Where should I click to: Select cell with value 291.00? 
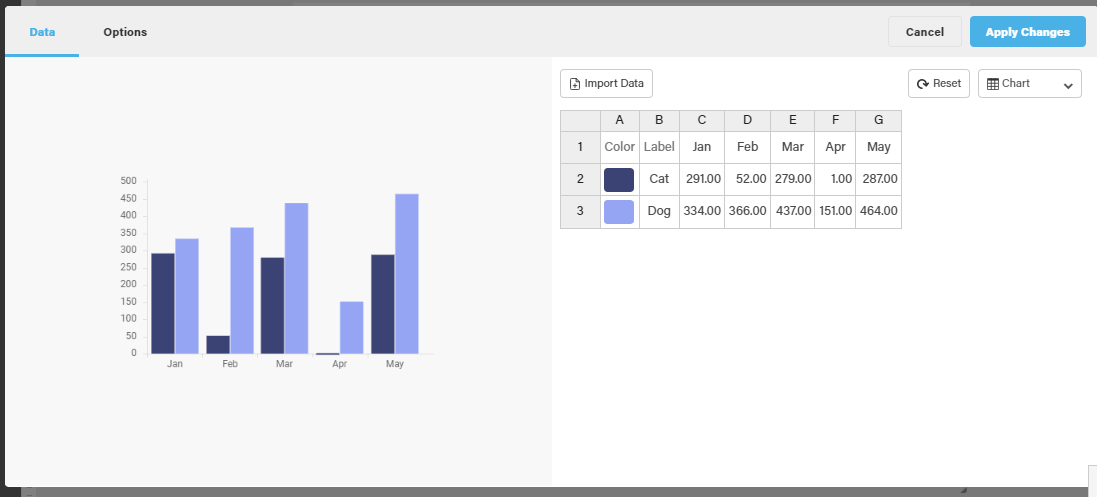702,179
